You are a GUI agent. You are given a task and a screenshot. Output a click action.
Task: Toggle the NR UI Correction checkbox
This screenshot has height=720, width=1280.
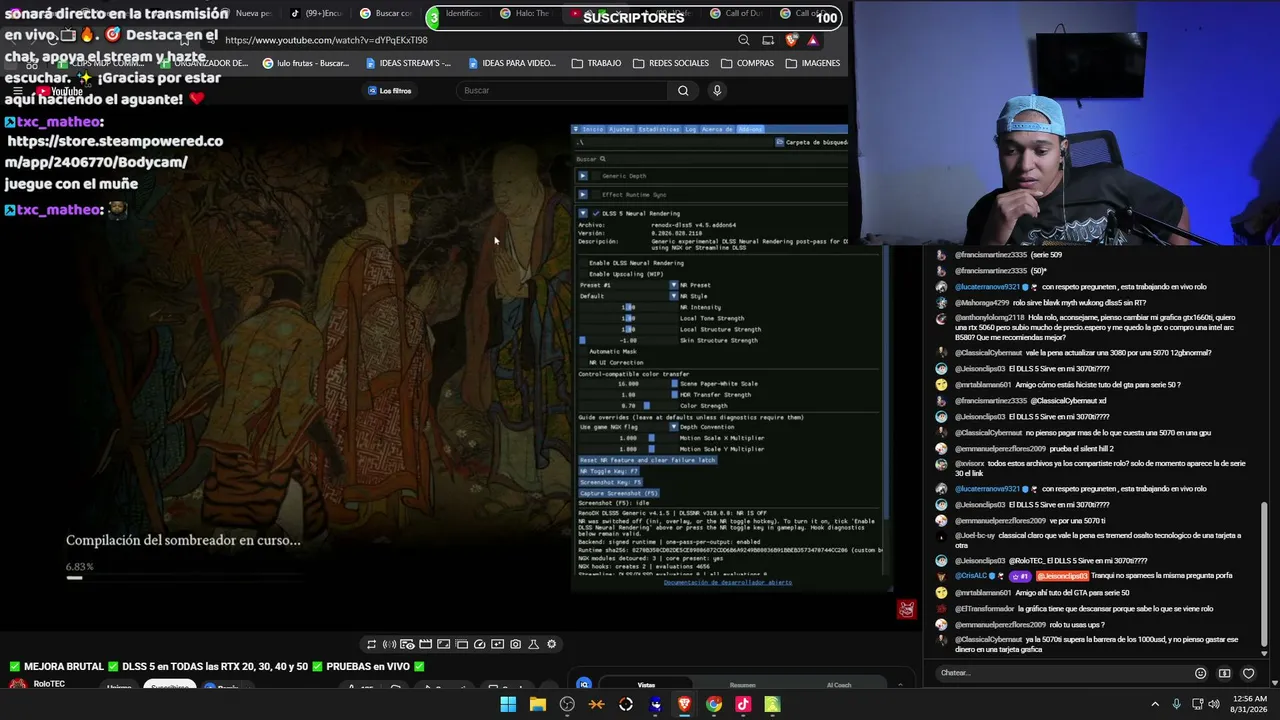coord(583,362)
